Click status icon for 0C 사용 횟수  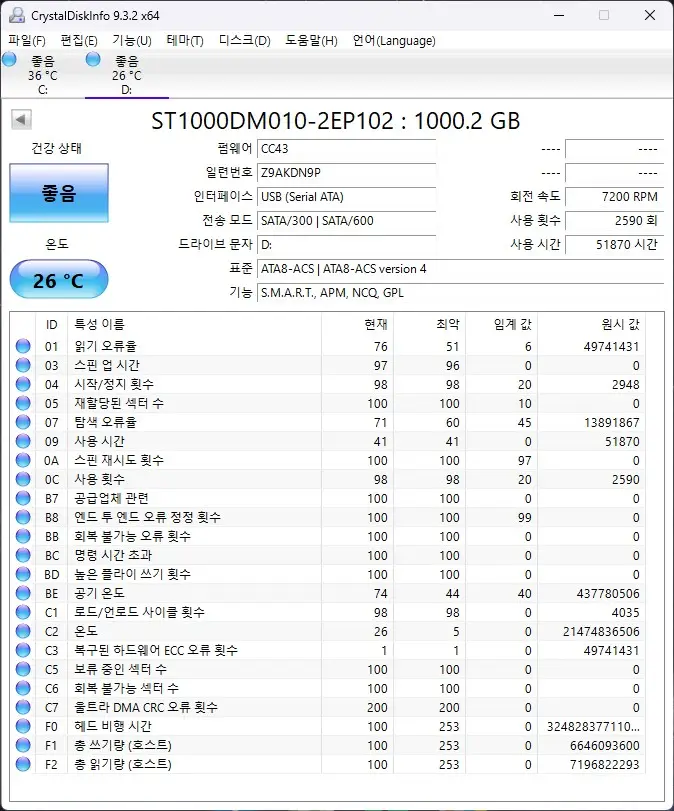(x=23, y=479)
